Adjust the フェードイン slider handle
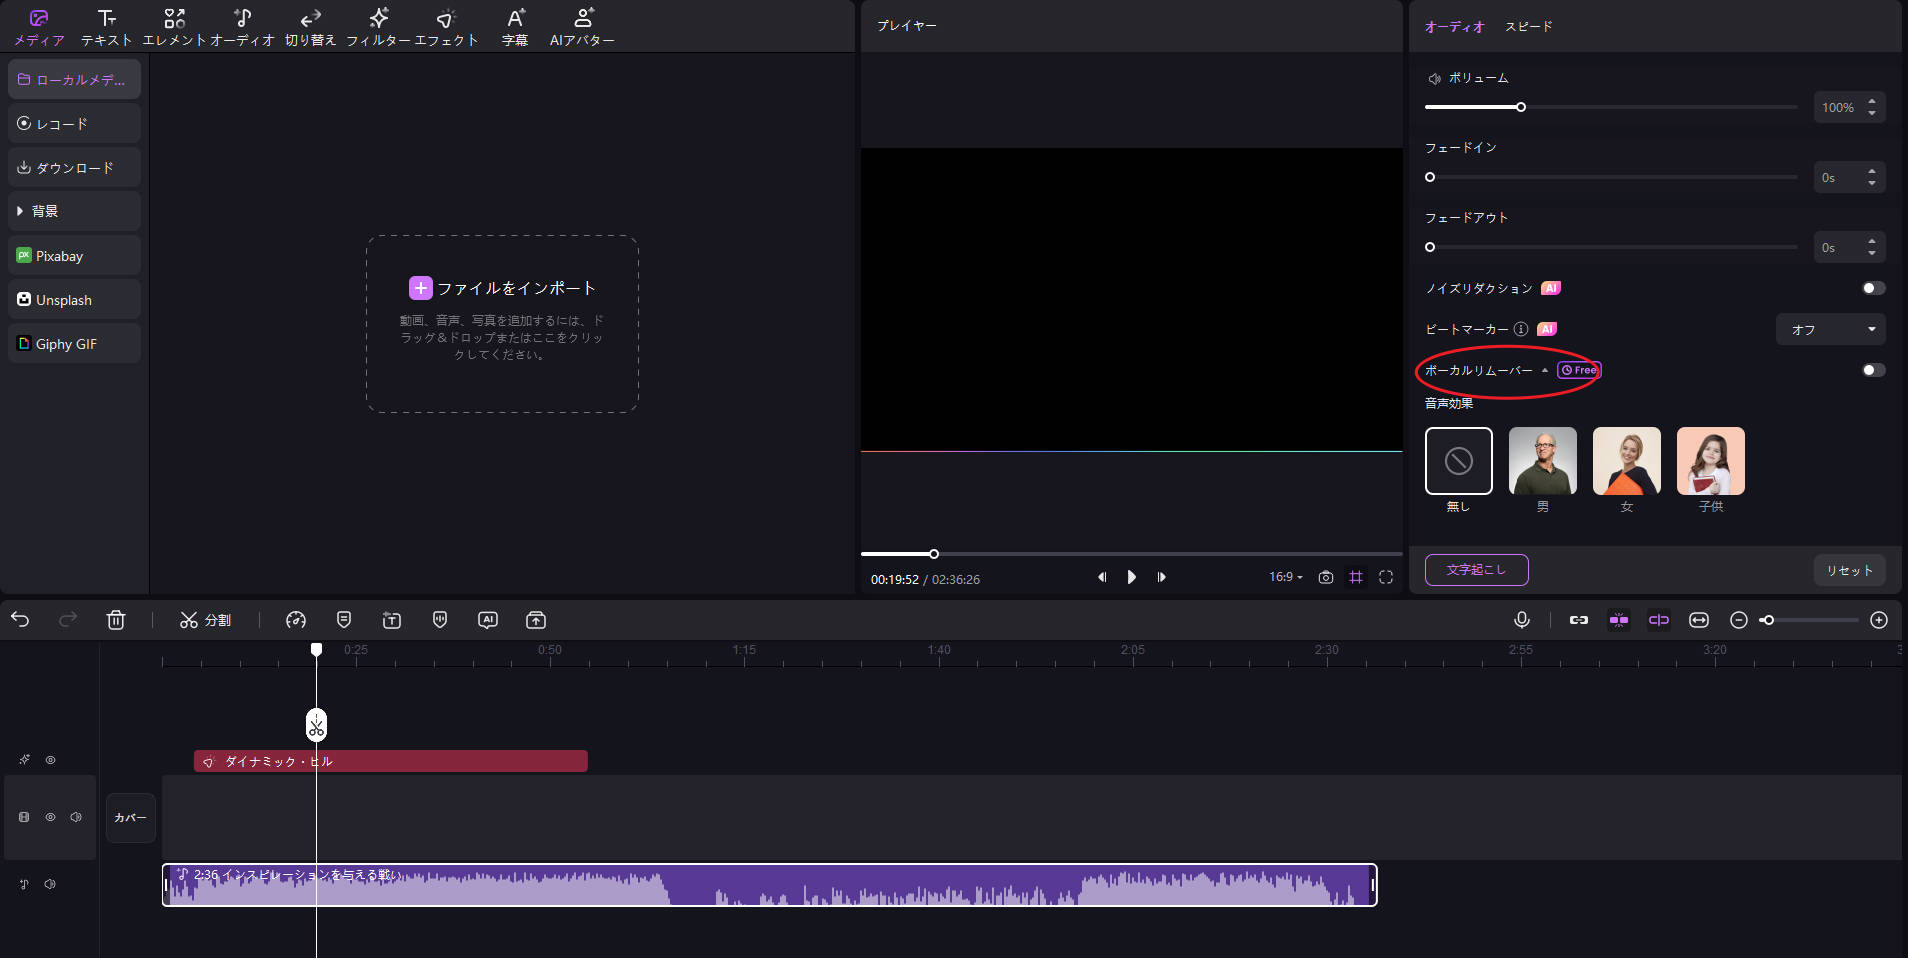The height and width of the screenshot is (958, 1908). [x=1430, y=177]
